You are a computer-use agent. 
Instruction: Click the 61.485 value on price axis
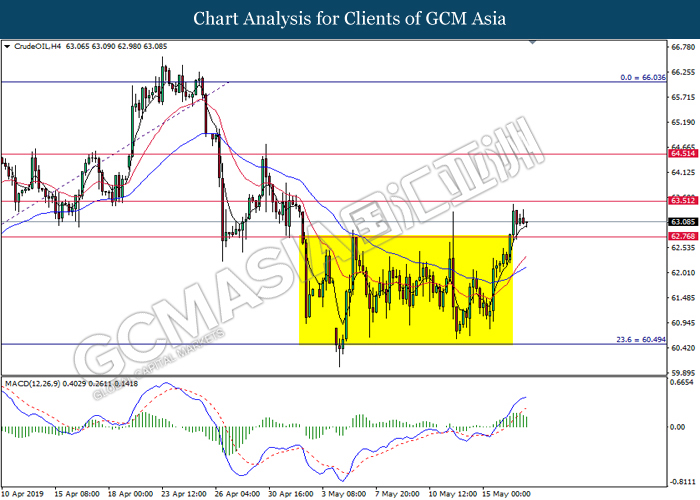click(683, 298)
